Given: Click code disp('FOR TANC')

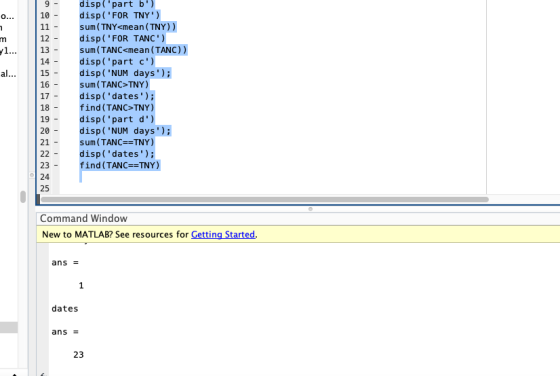Looking at the screenshot, I should (122, 39).
